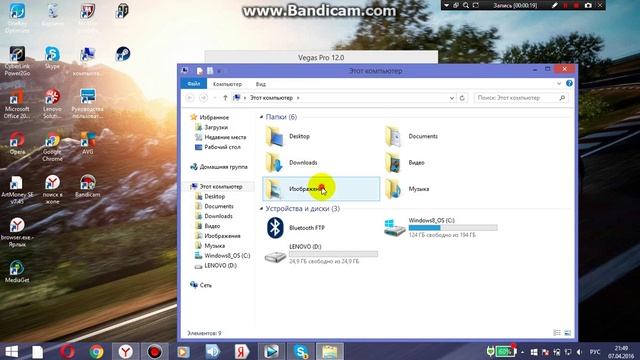Select Этот компьютер in the navigation pane
640x360 pixels.
pyautogui.click(x=221, y=187)
